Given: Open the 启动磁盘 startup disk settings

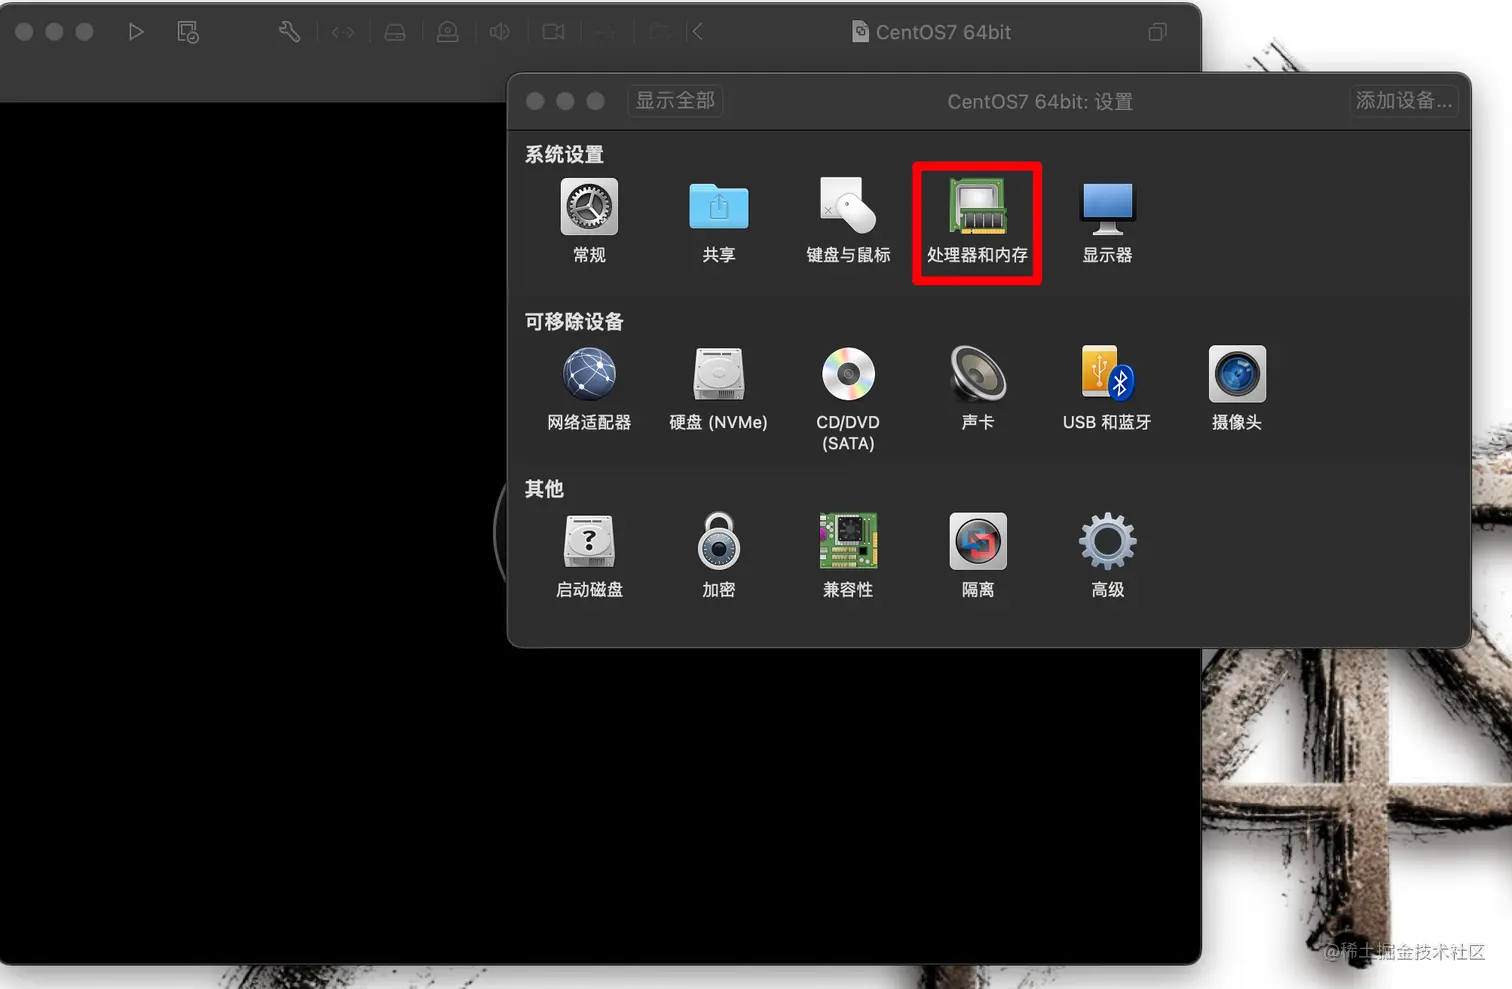Looking at the screenshot, I should [589, 556].
